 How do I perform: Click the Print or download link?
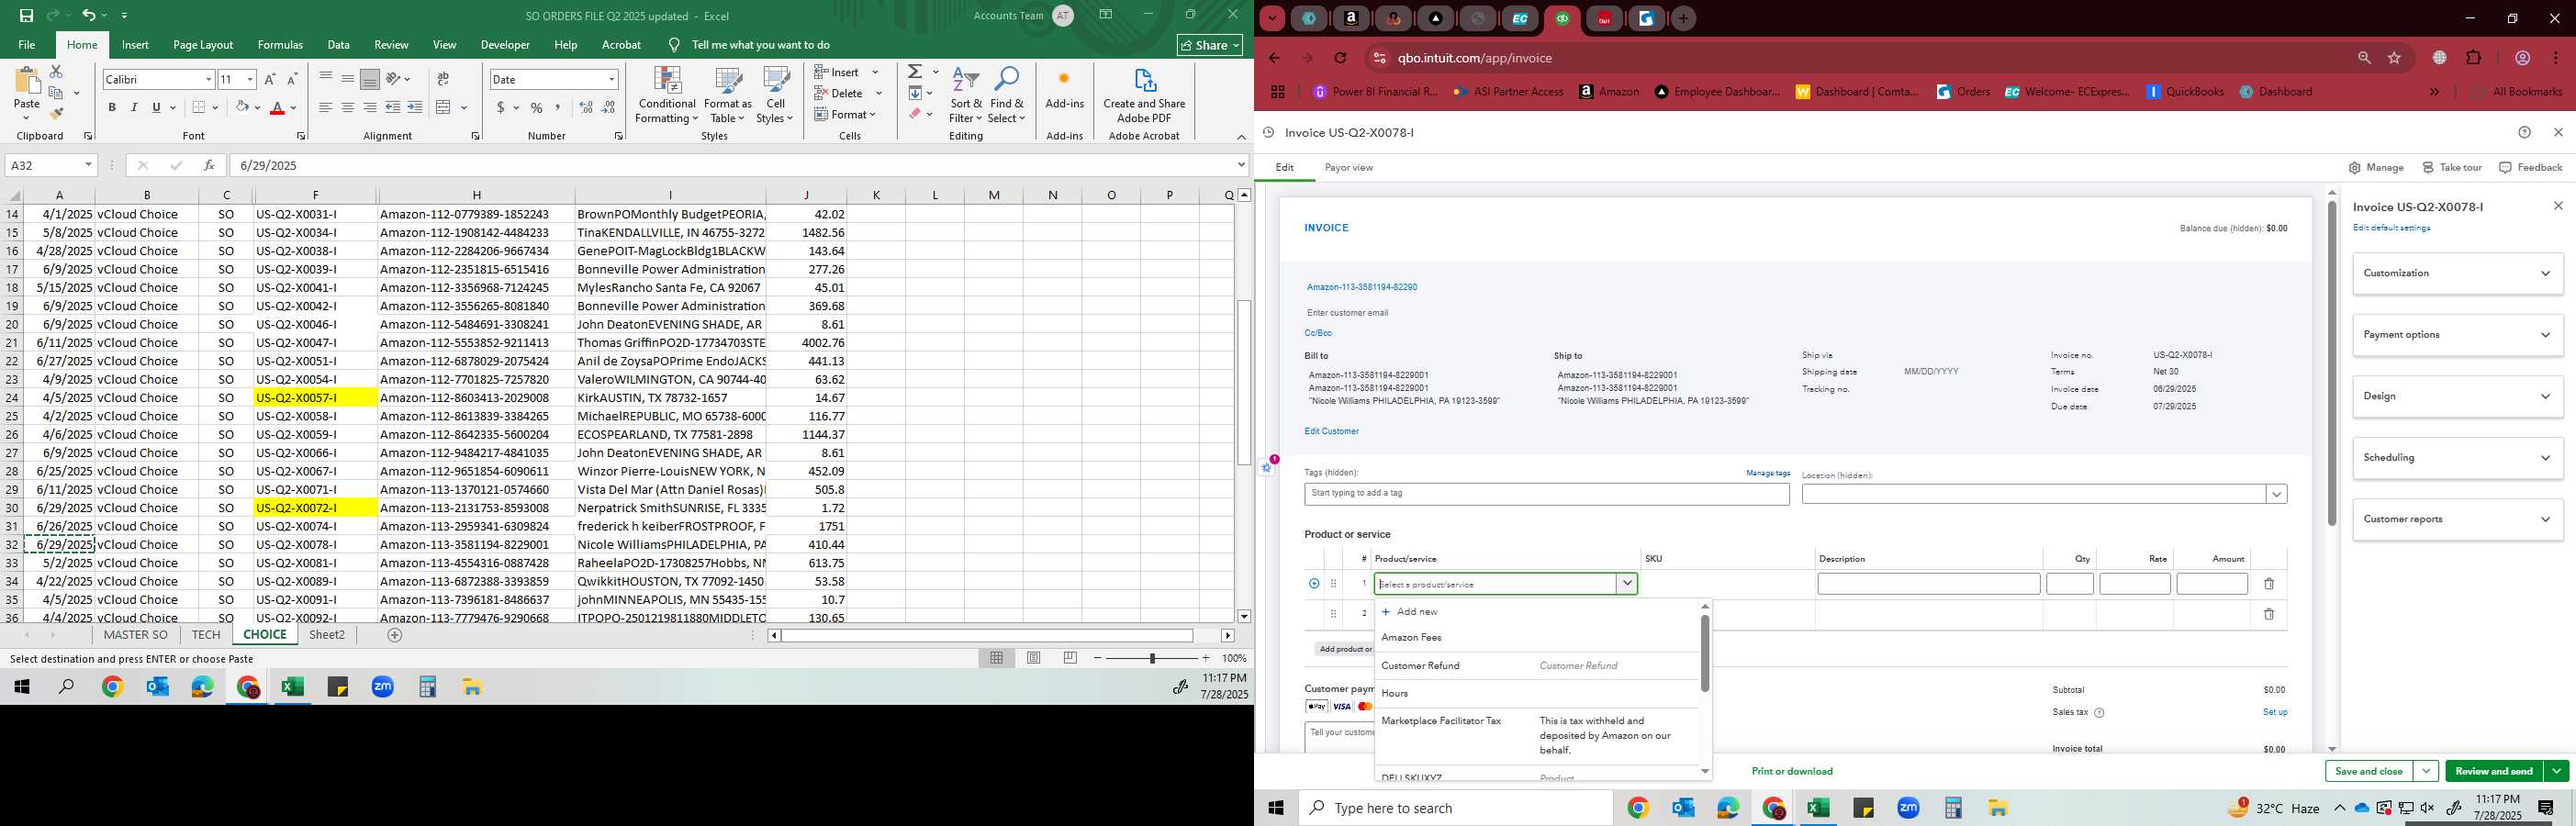tap(1792, 771)
